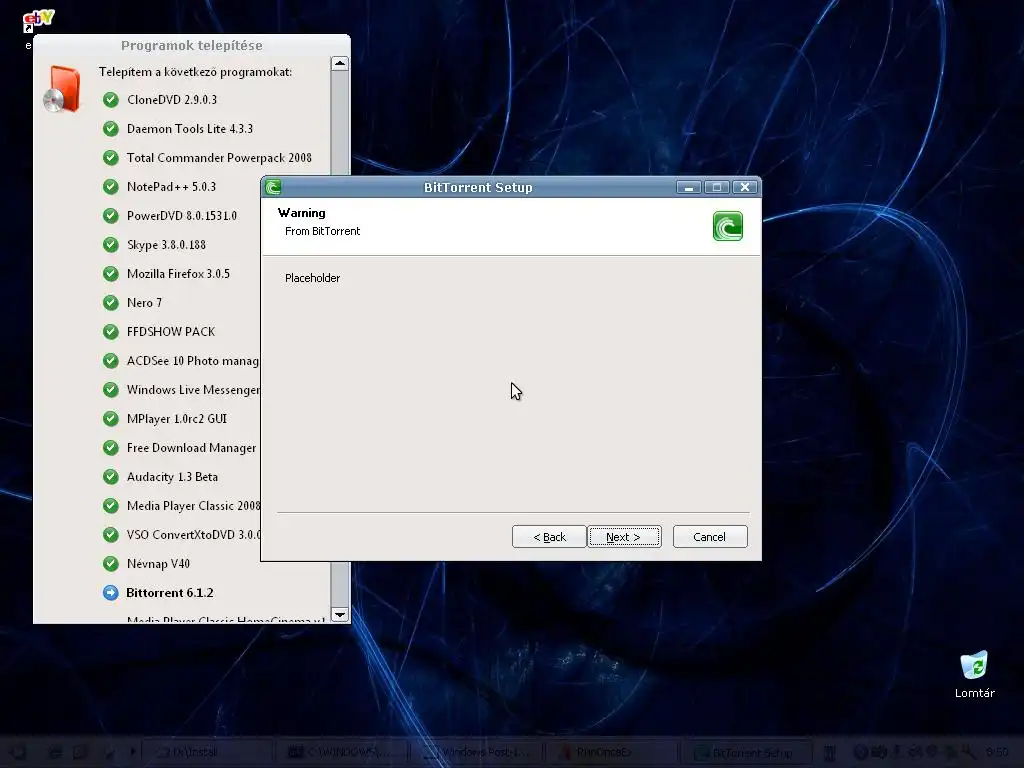Select Total Commander Powerpack 2008 entry
Screen dimensions: 1024x768
pyautogui.click(x=219, y=157)
